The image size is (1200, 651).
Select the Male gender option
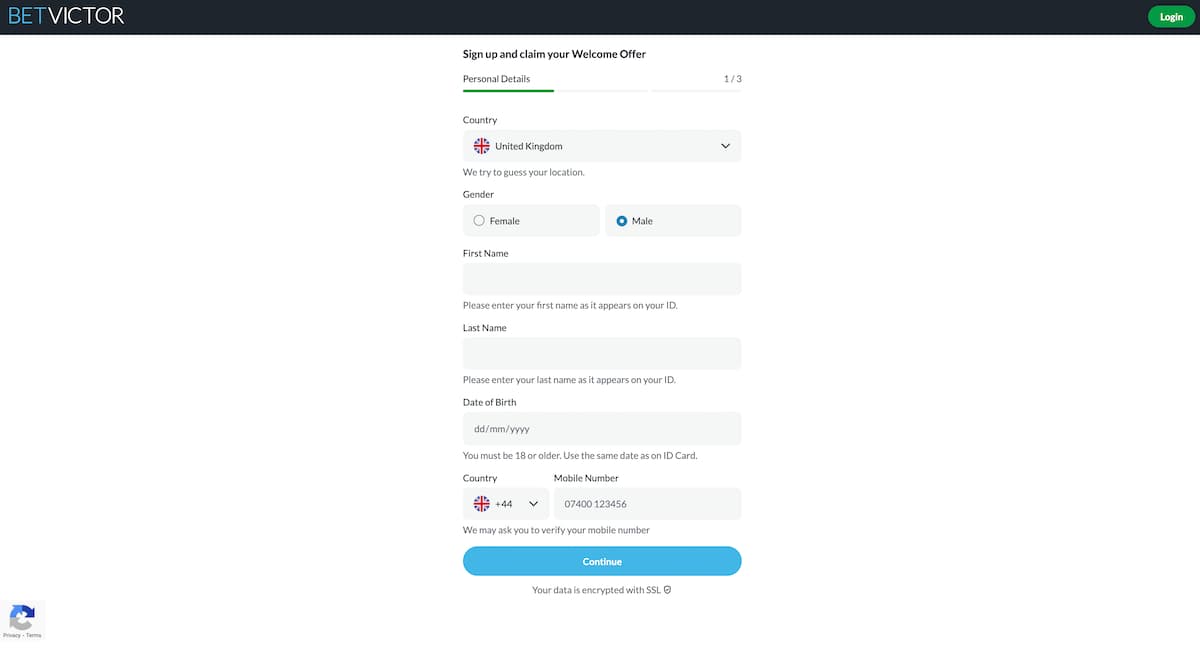tap(673, 221)
